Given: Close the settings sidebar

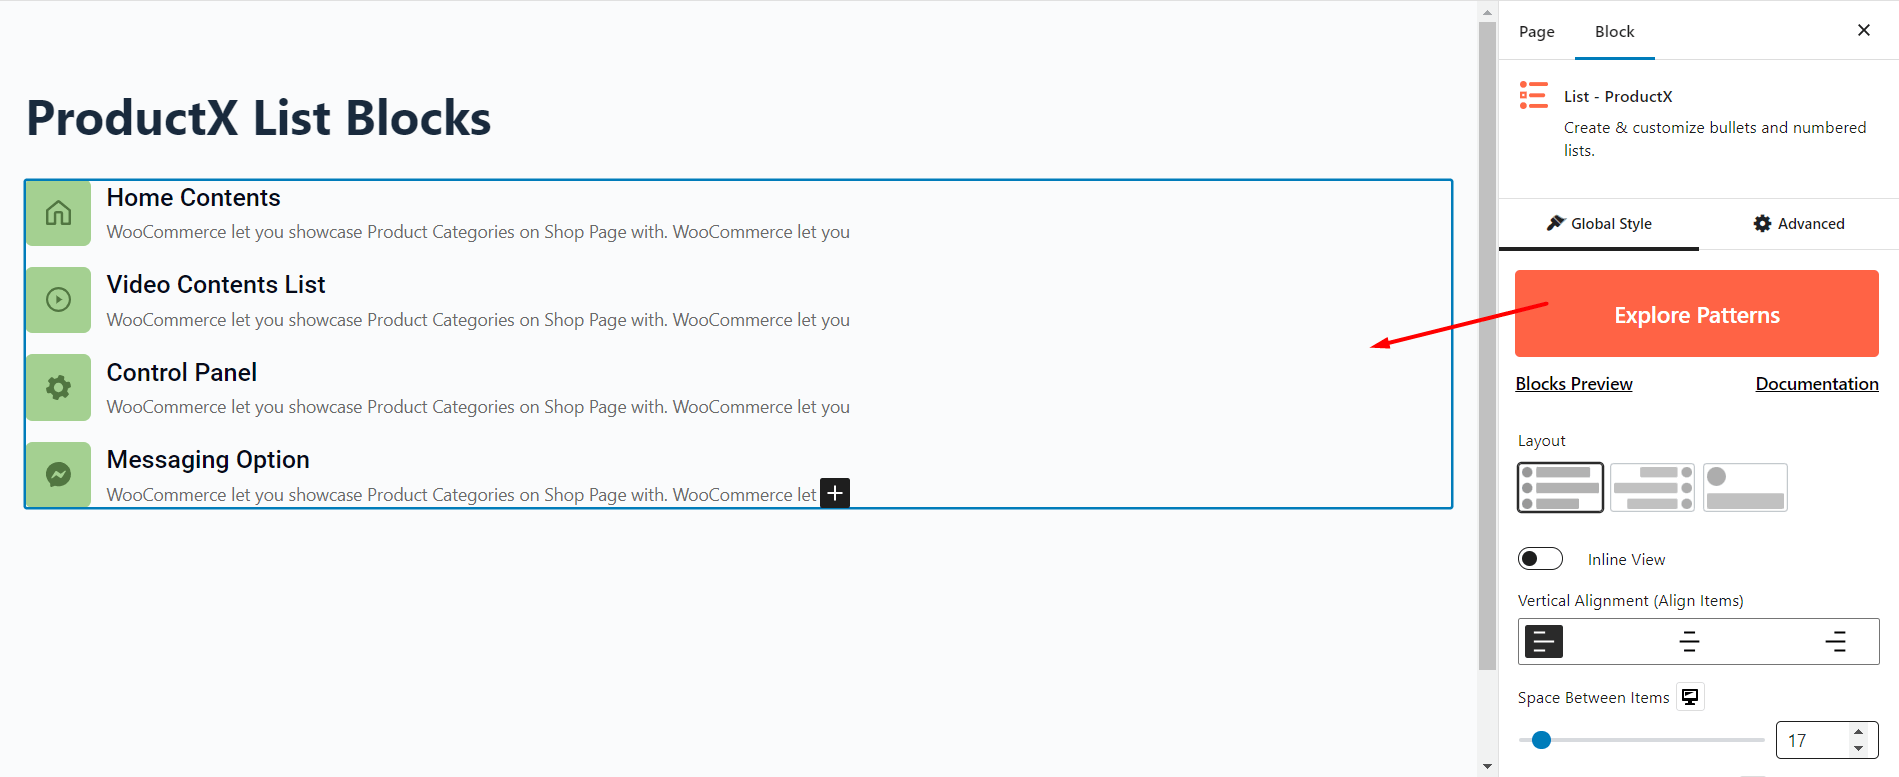Looking at the screenshot, I should [1864, 30].
